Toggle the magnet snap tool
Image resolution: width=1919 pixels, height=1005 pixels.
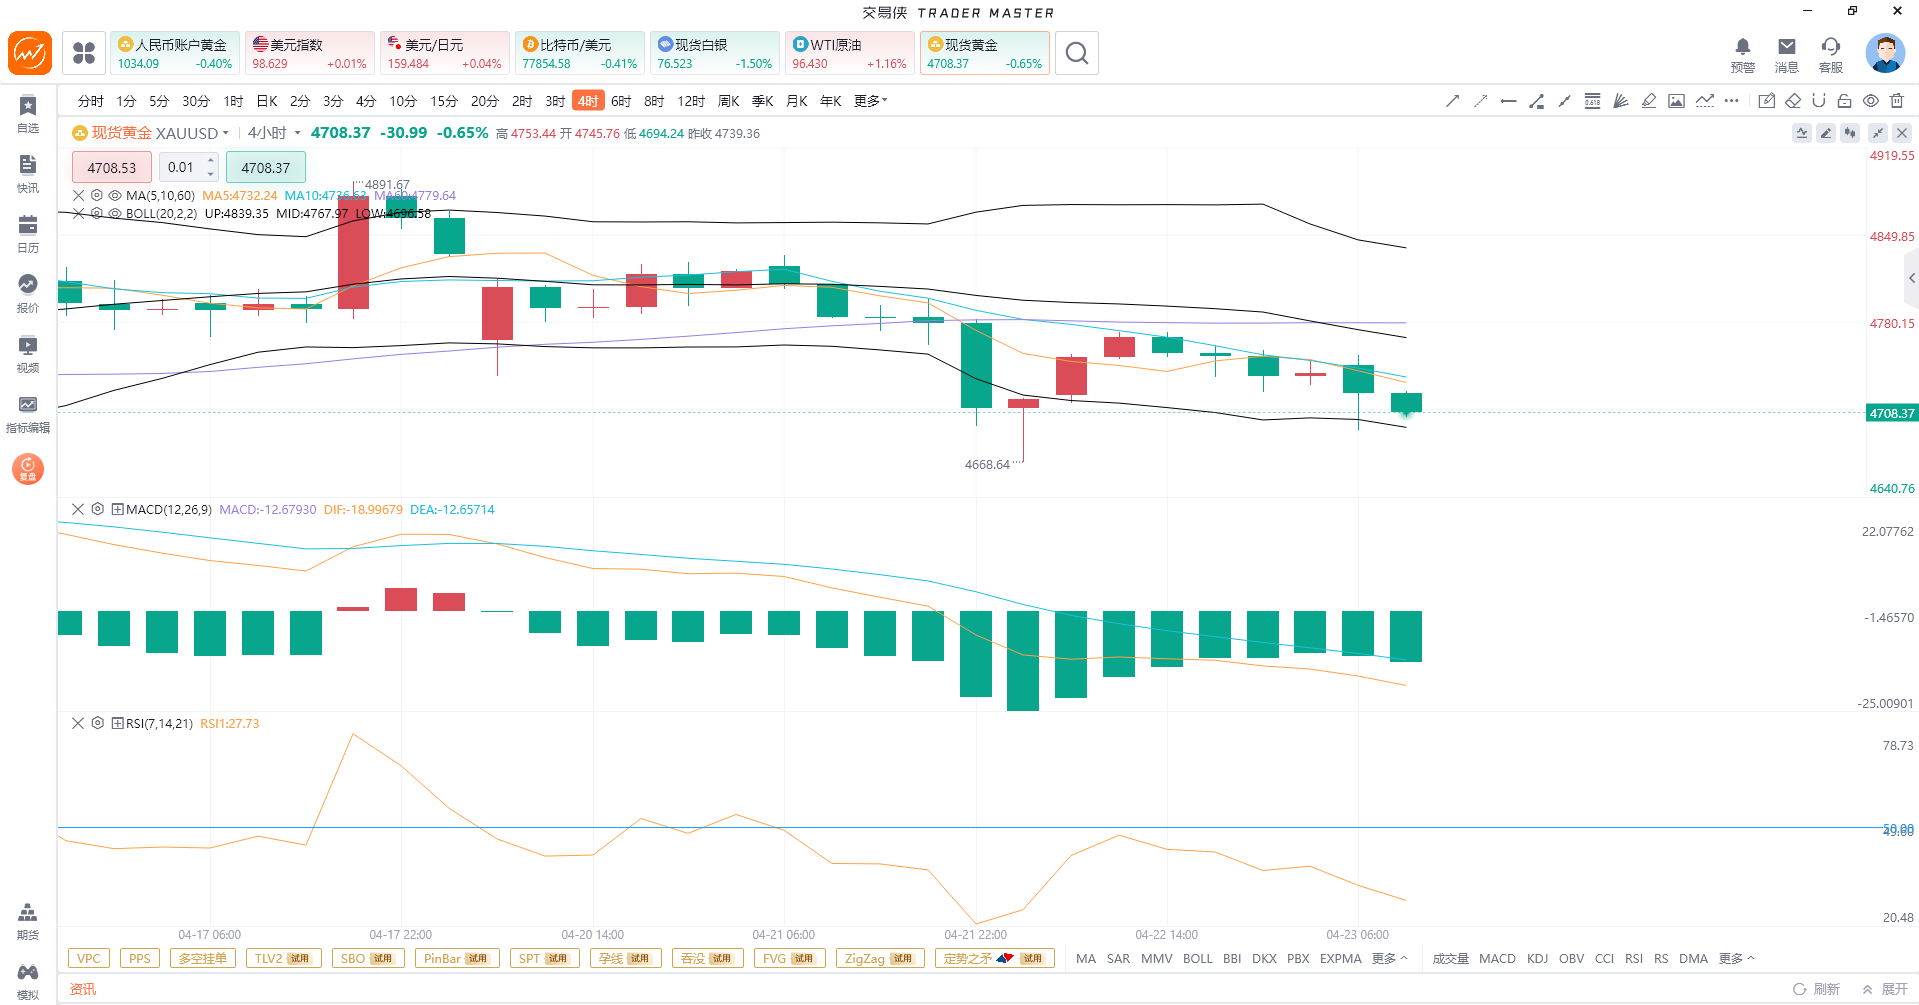click(1819, 101)
